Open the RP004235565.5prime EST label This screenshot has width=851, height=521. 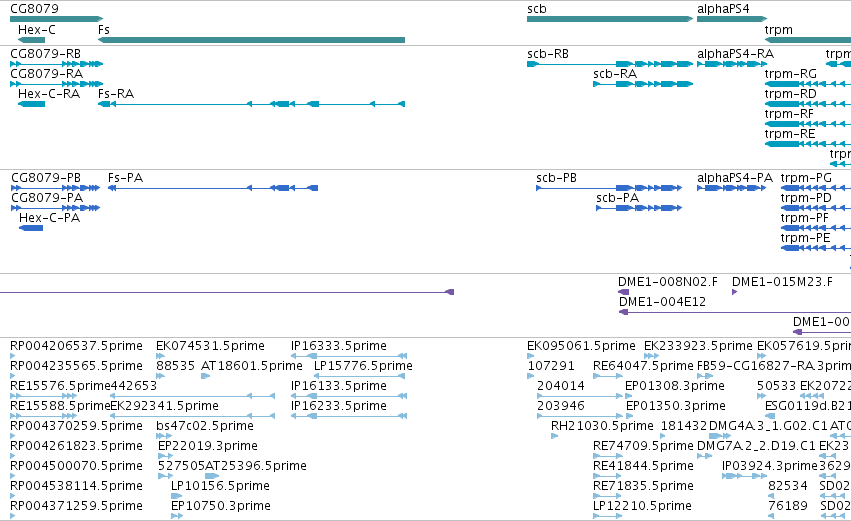pos(77,366)
